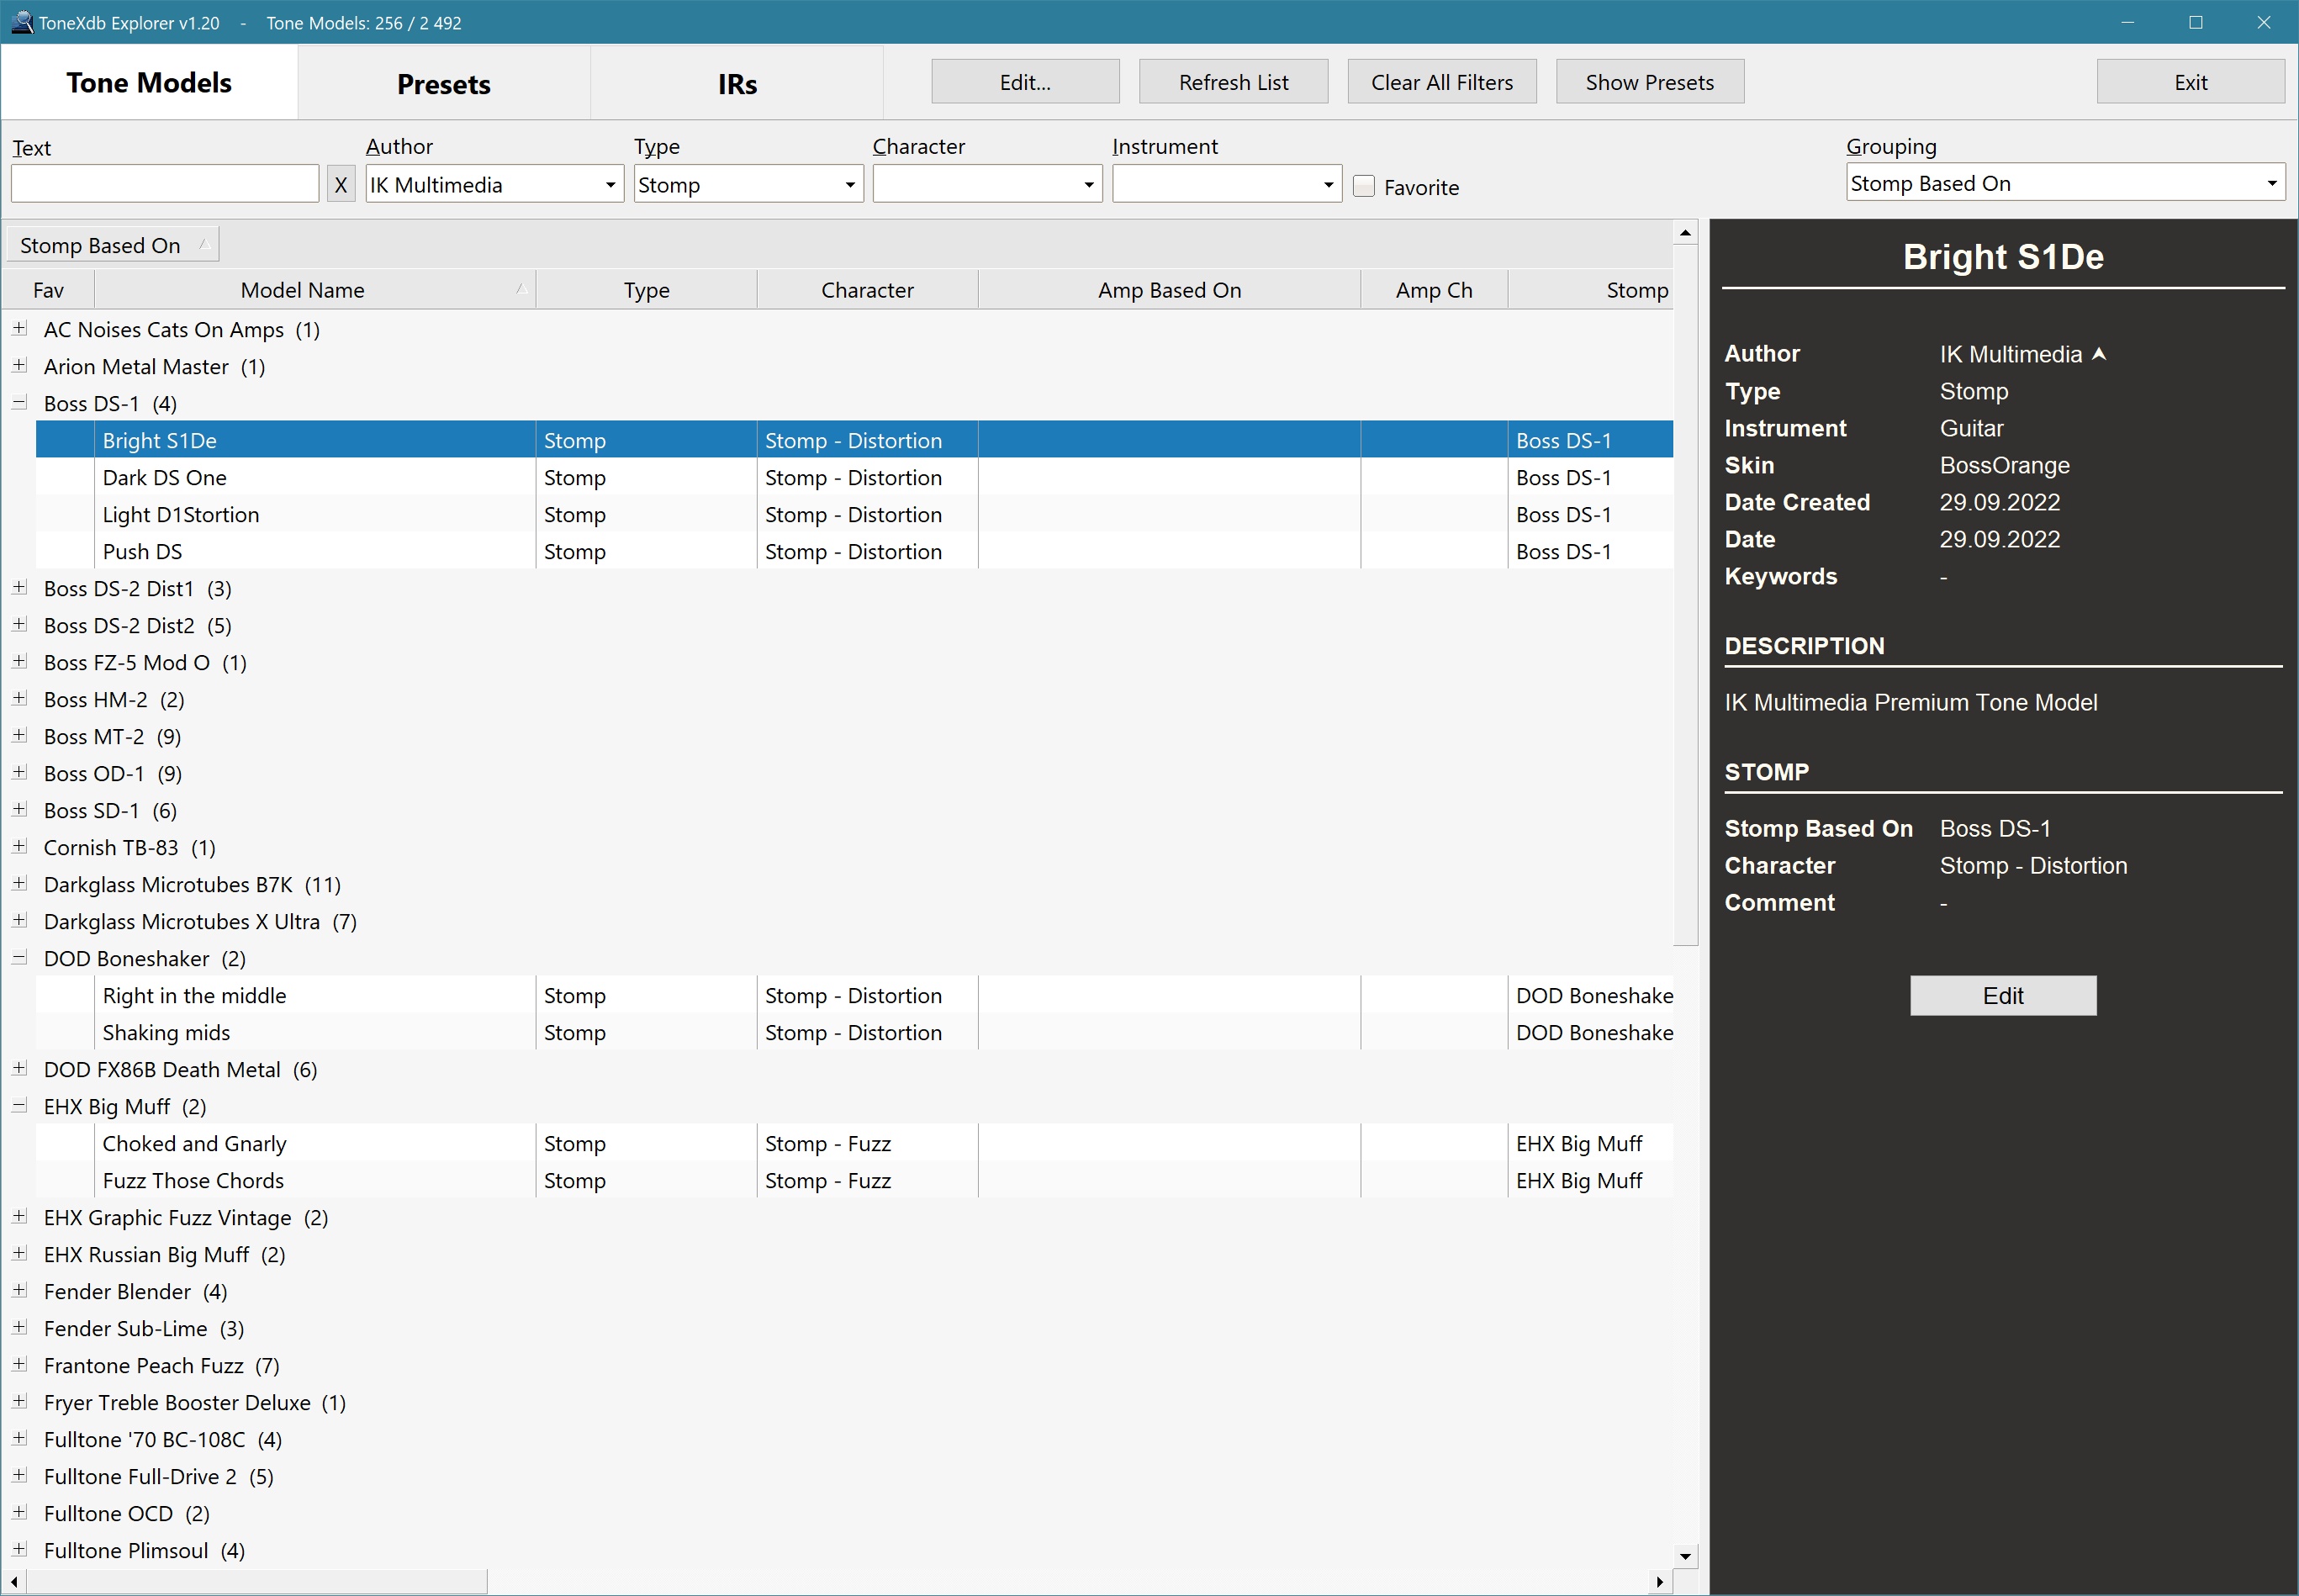
Task: Expand Boss OD-1 group
Action: 19,772
